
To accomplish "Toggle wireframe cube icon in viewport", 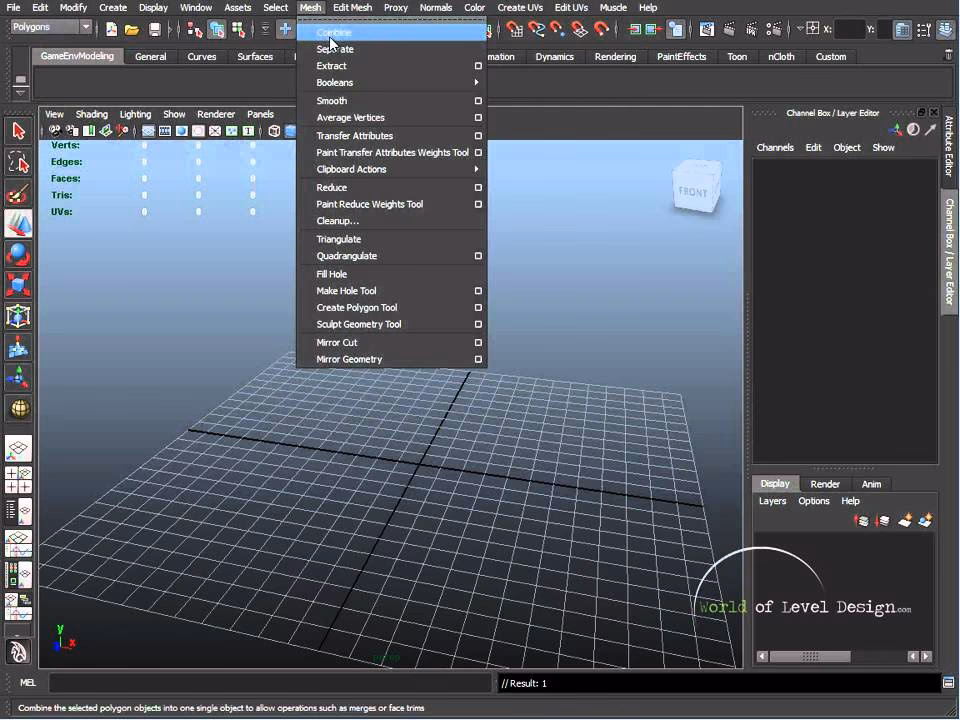I will (274, 130).
